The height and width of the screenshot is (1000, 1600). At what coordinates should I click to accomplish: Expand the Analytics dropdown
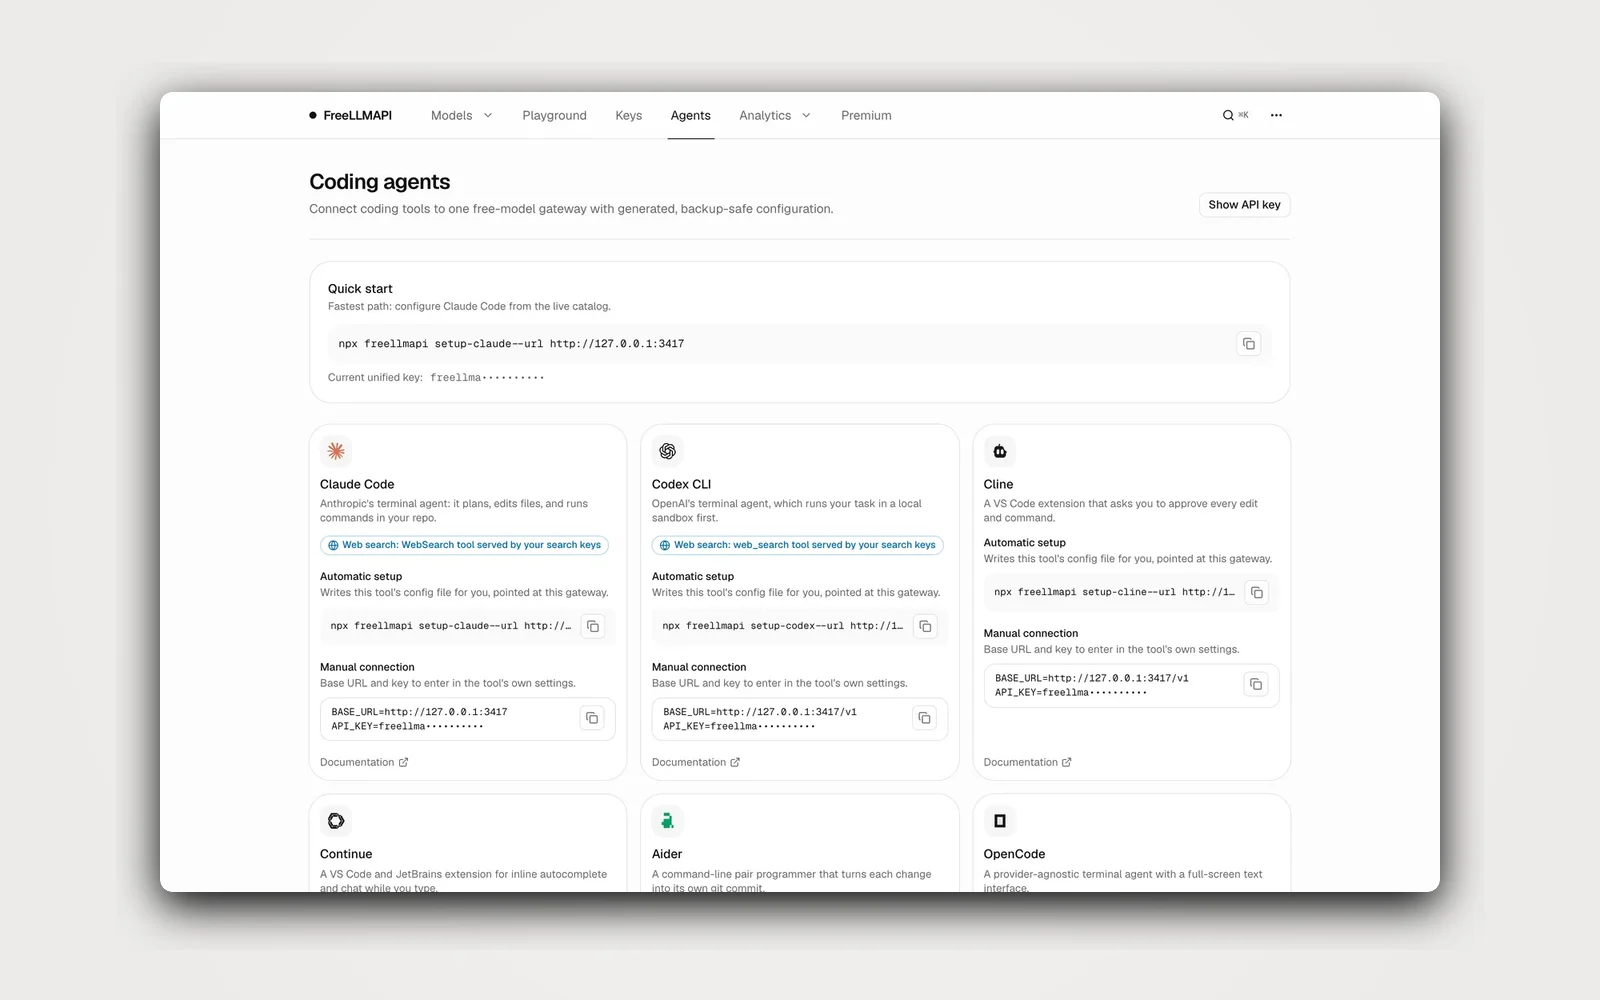pyautogui.click(x=775, y=116)
